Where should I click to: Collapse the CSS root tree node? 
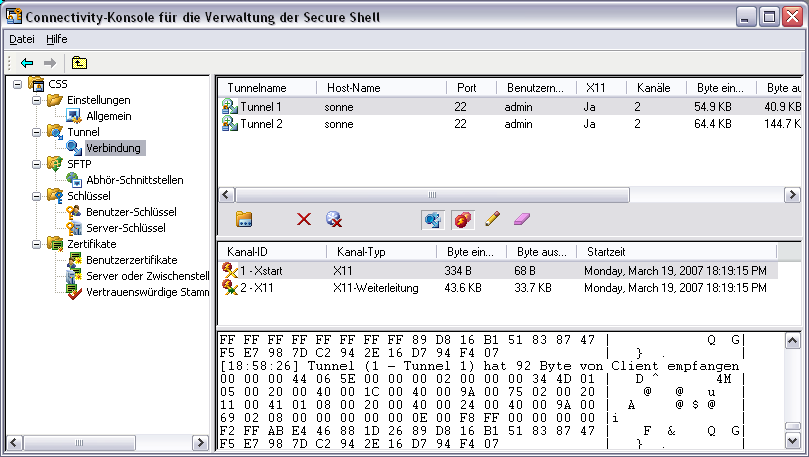tap(18, 84)
